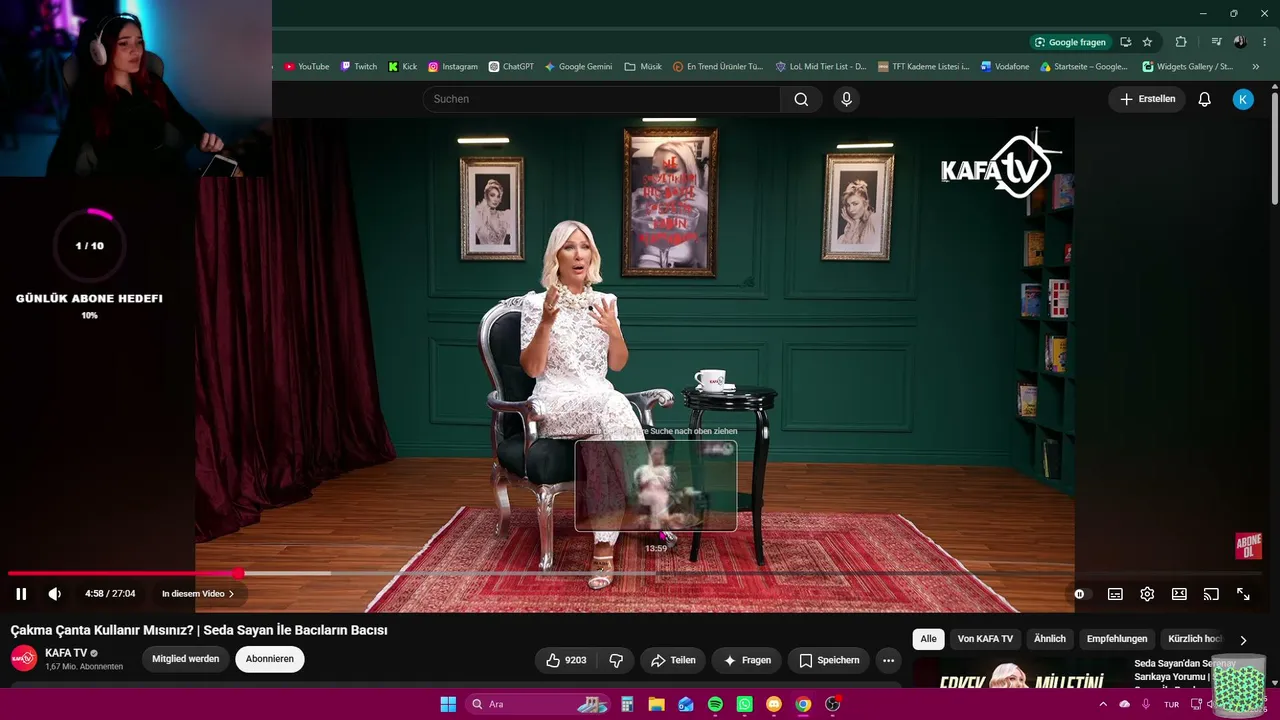Open the KAFA TV channel avatar
Viewport: 1280px width, 720px height.
[24, 659]
